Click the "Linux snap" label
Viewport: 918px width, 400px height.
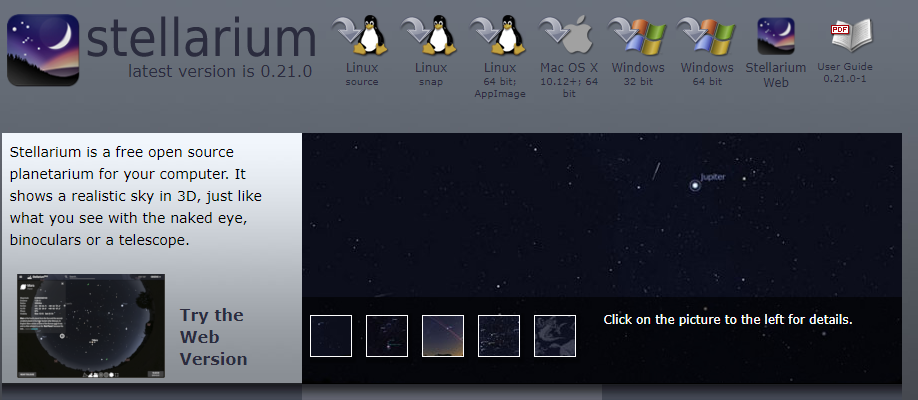(x=431, y=74)
